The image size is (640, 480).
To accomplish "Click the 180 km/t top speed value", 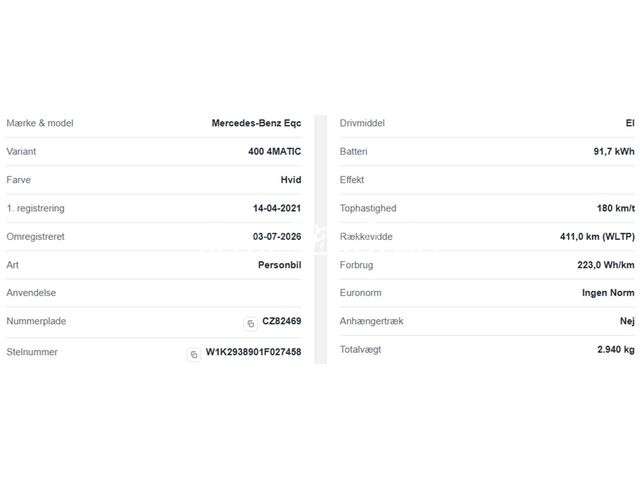I will click(x=616, y=208).
